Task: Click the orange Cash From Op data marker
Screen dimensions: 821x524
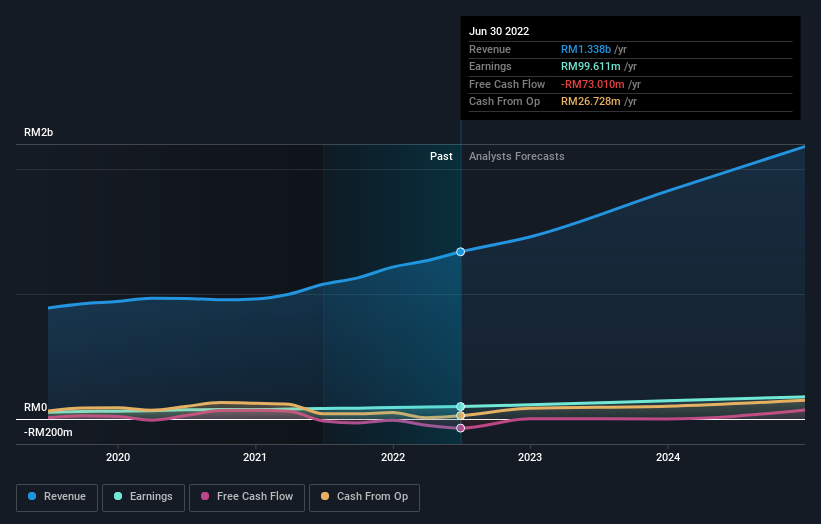Action: [460, 416]
